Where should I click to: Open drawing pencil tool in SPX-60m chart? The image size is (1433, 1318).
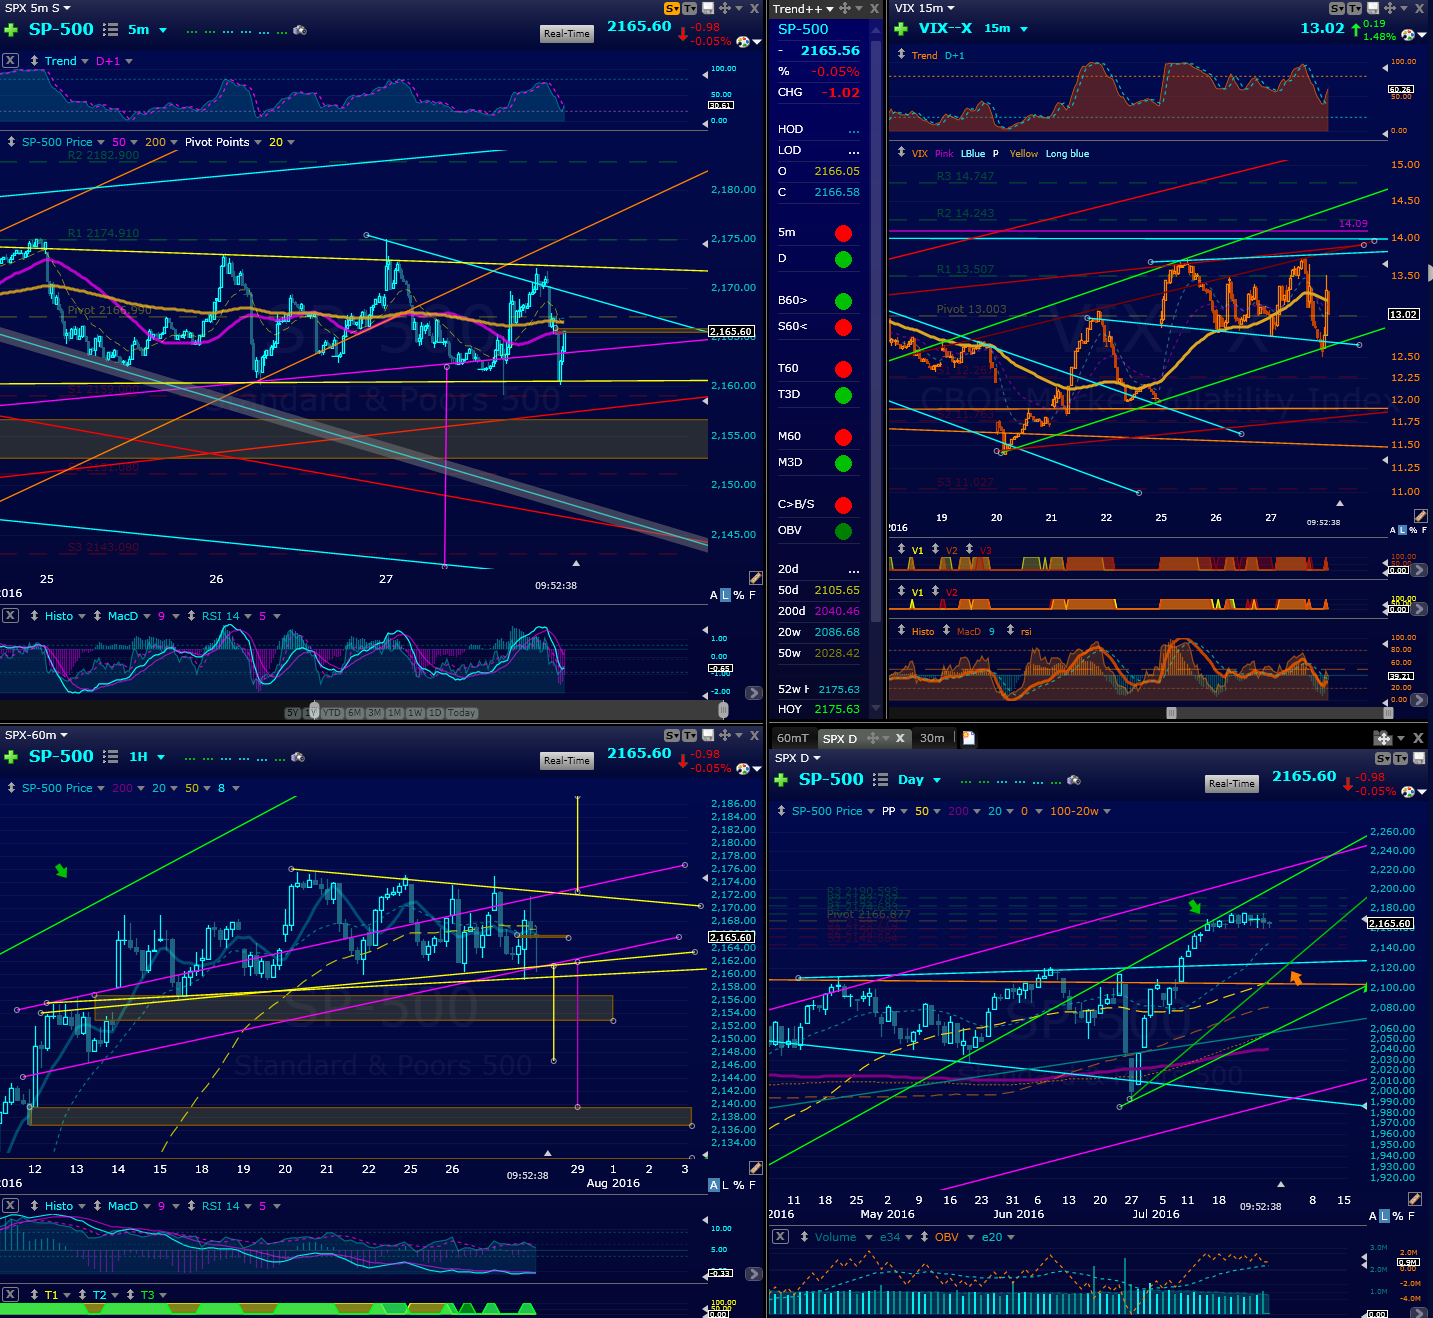tap(755, 1168)
